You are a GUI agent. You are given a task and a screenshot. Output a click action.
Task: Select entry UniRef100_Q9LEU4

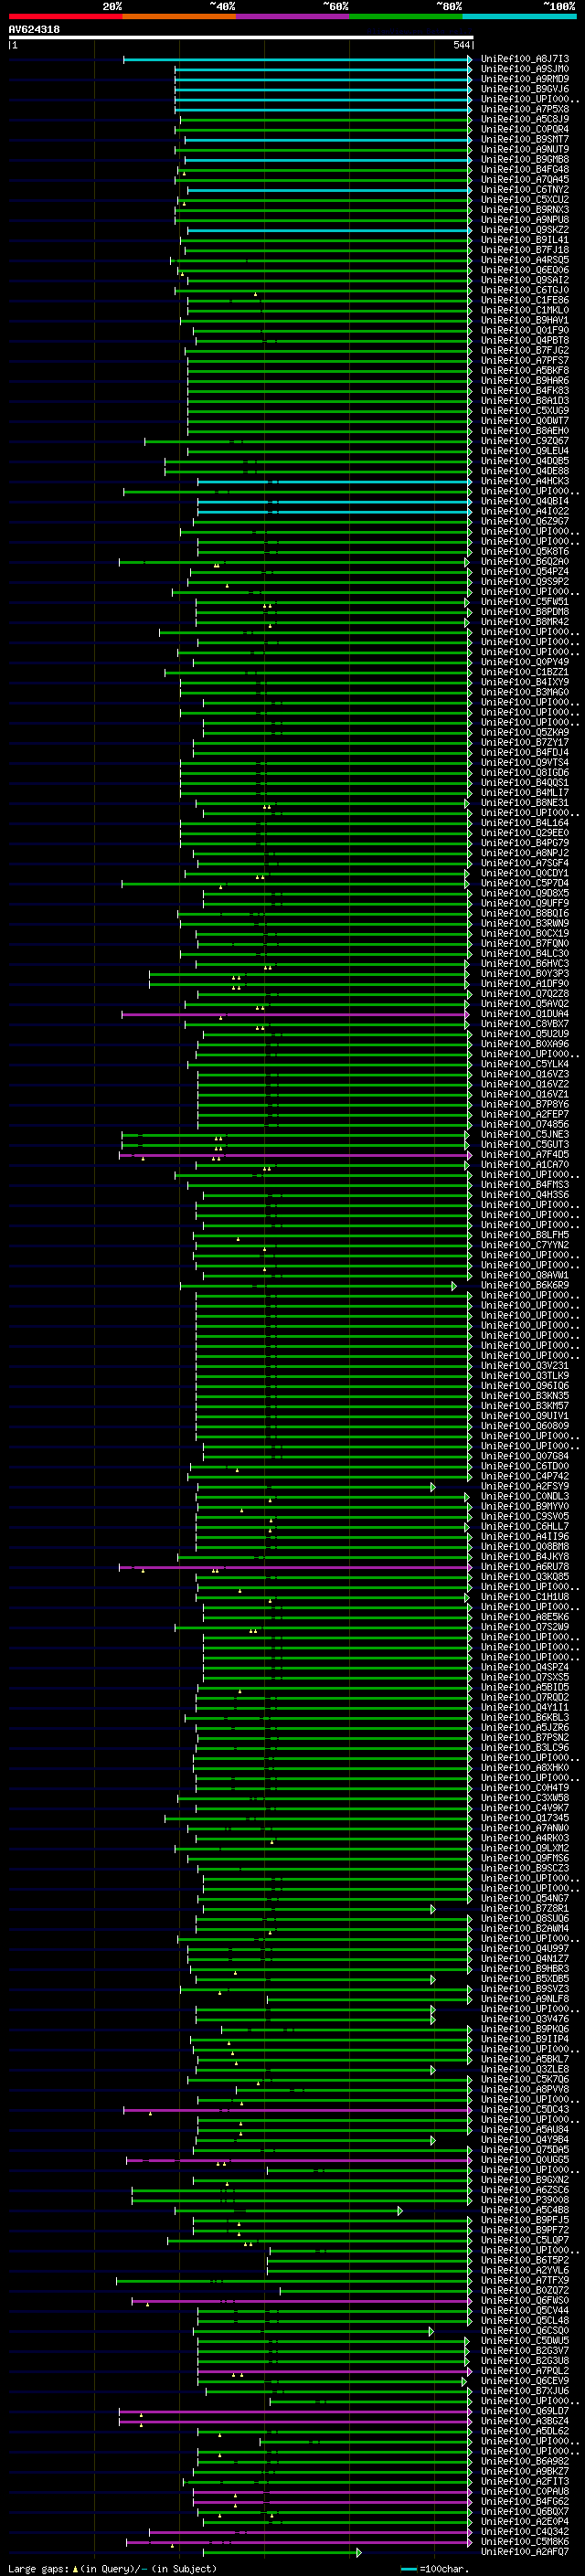[525, 451]
